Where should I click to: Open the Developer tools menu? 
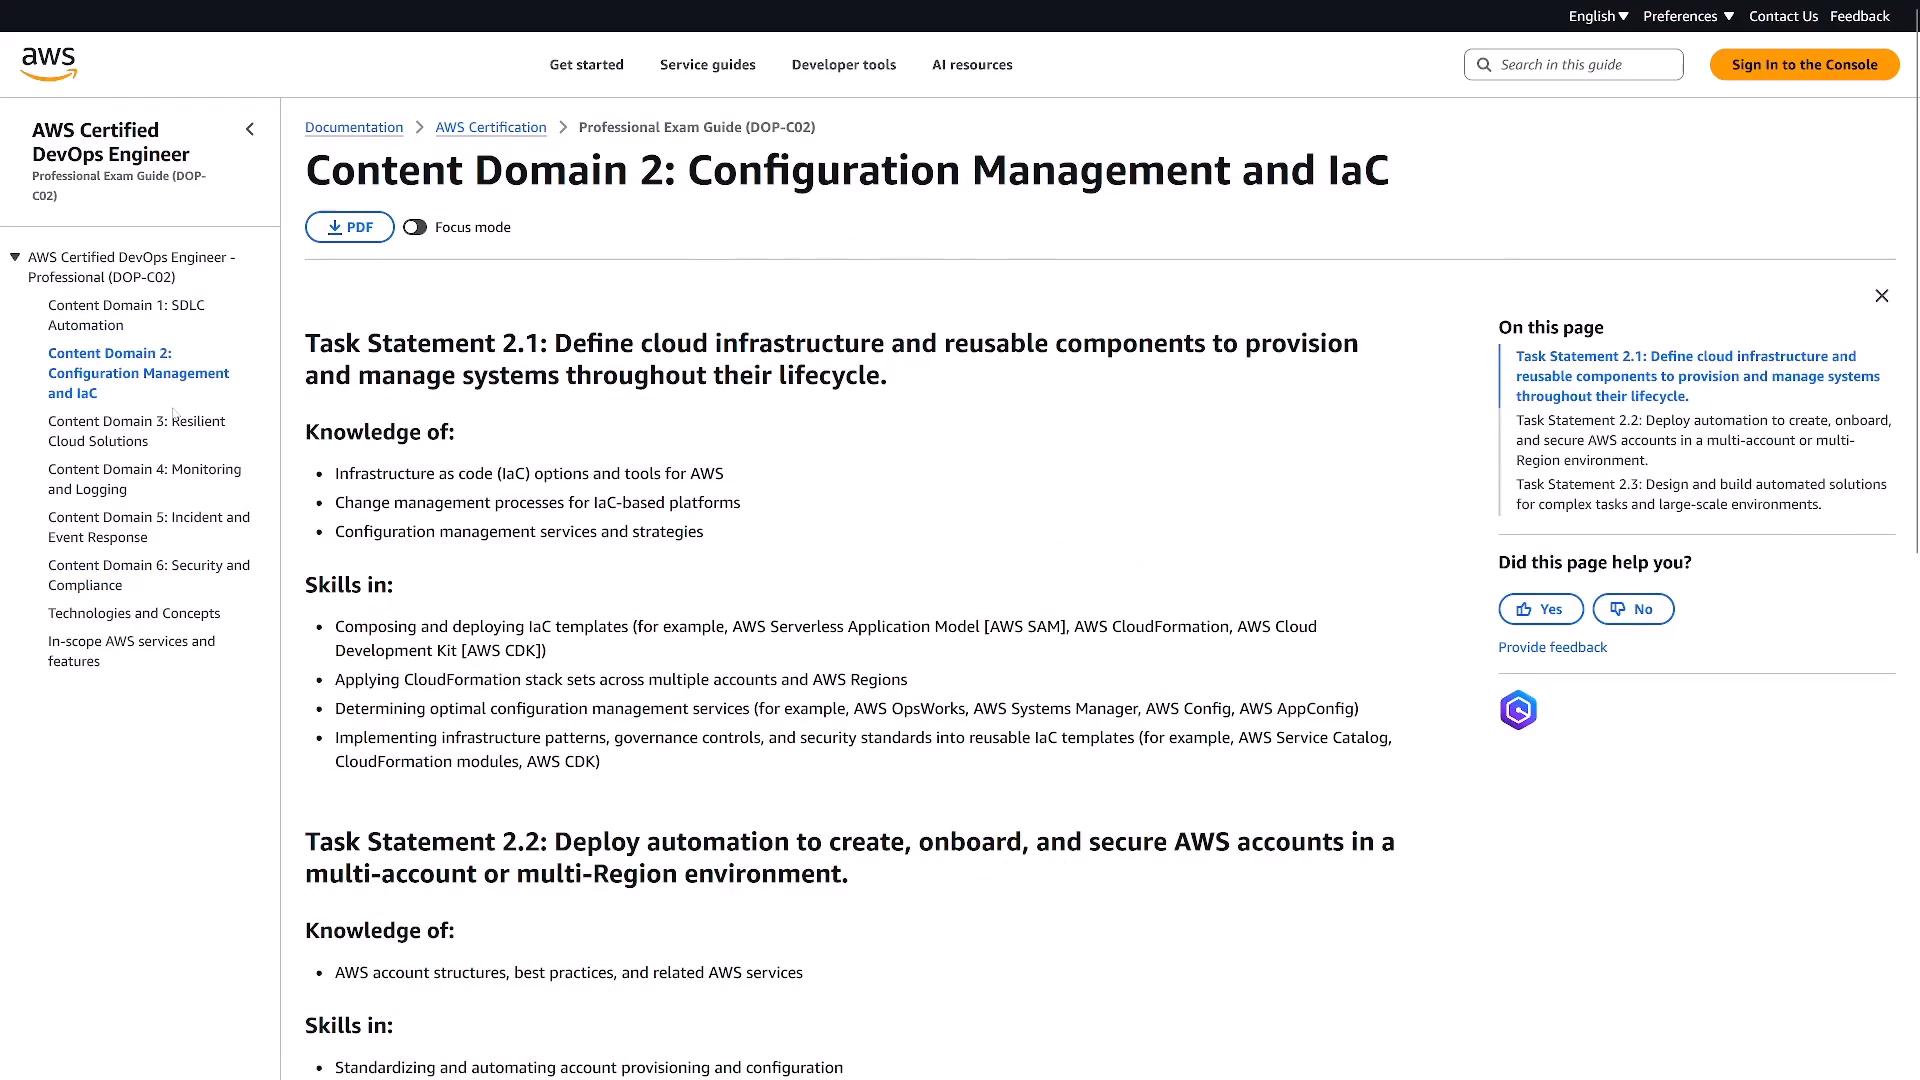coord(843,64)
